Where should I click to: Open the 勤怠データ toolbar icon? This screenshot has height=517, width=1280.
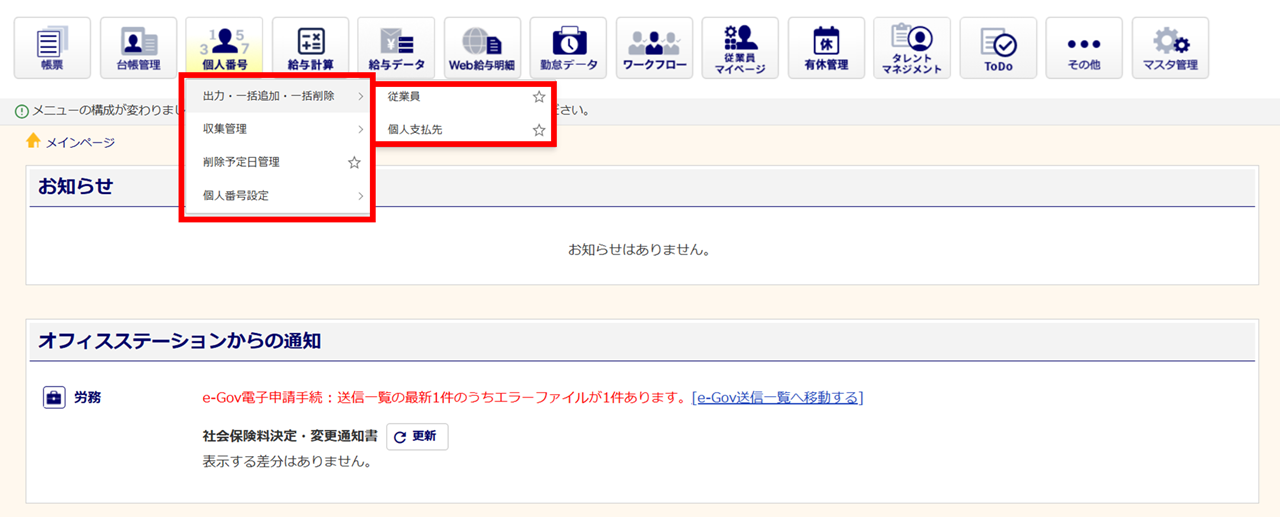click(568, 48)
